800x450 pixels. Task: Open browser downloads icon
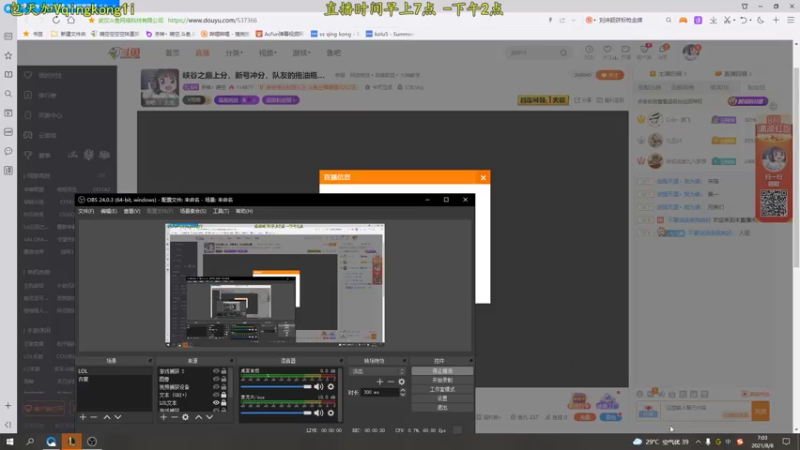[713, 20]
